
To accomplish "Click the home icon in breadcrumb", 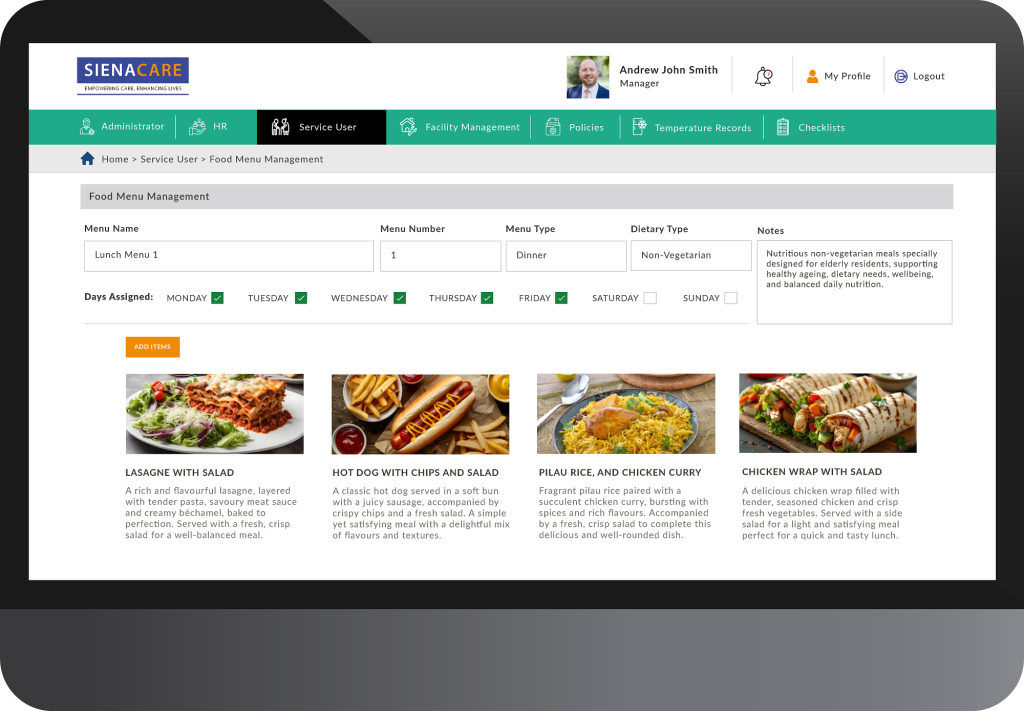I will pyautogui.click(x=88, y=159).
